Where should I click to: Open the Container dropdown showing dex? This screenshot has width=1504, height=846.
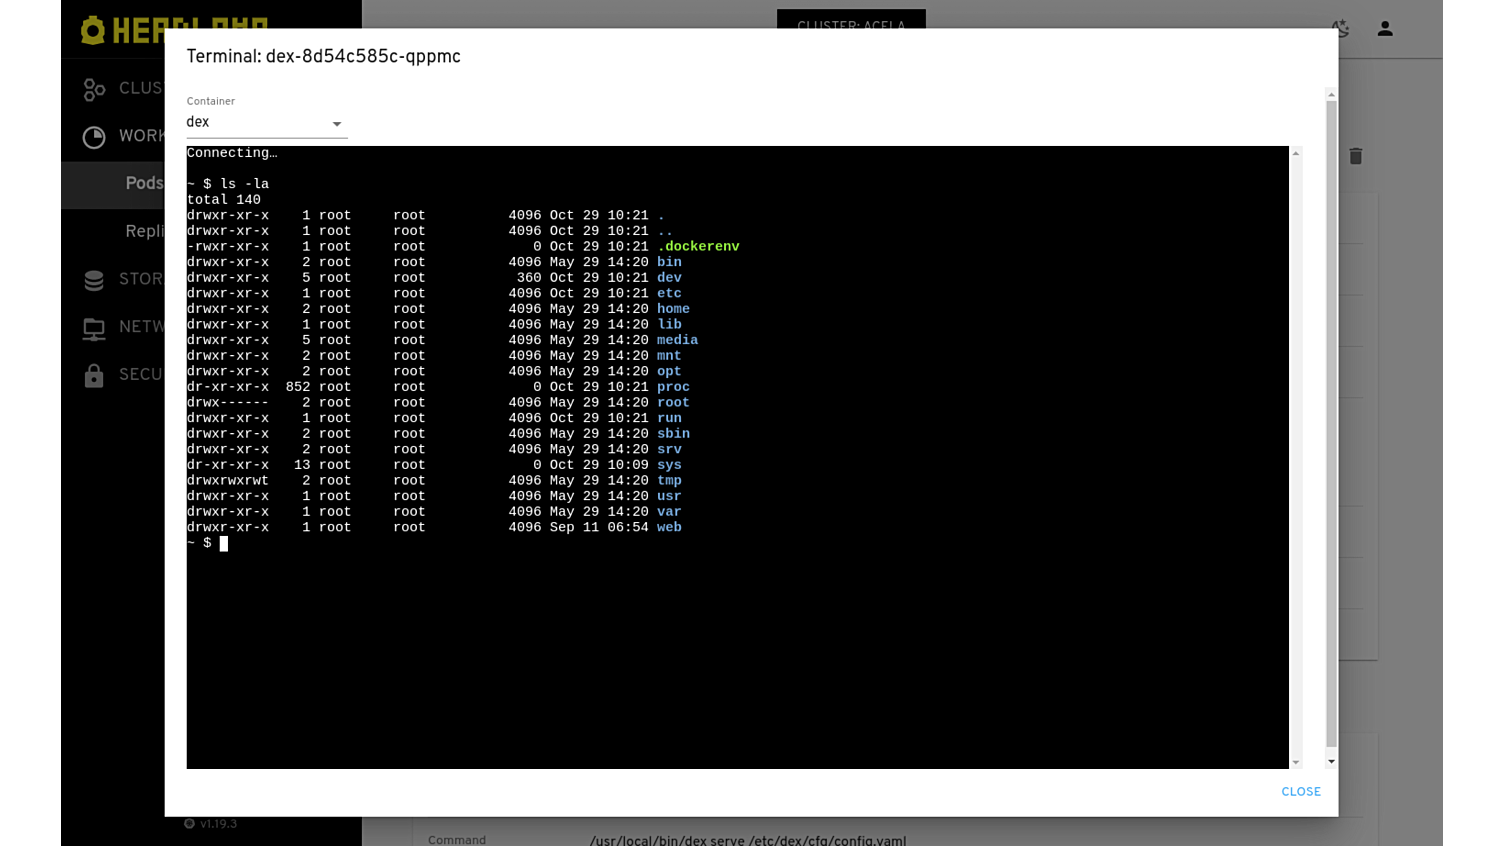[267, 123]
